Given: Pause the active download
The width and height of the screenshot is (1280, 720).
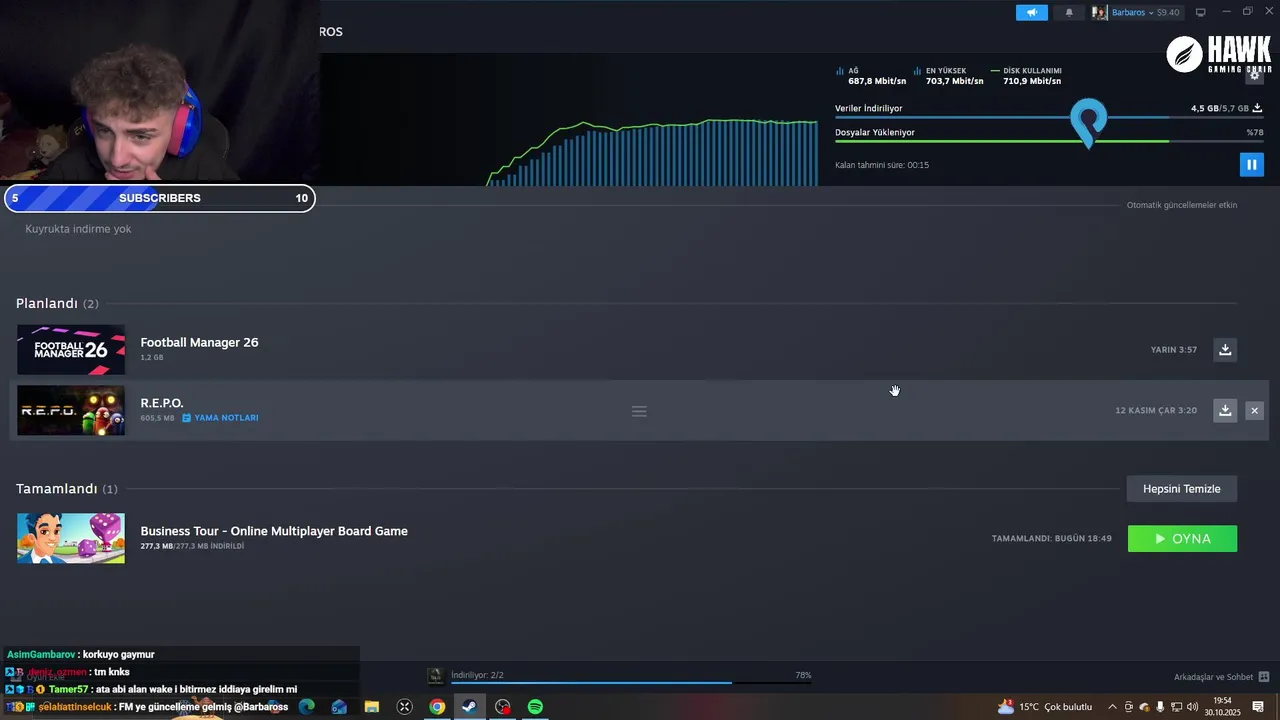Looking at the screenshot, I should click(x=1251, y=164).
